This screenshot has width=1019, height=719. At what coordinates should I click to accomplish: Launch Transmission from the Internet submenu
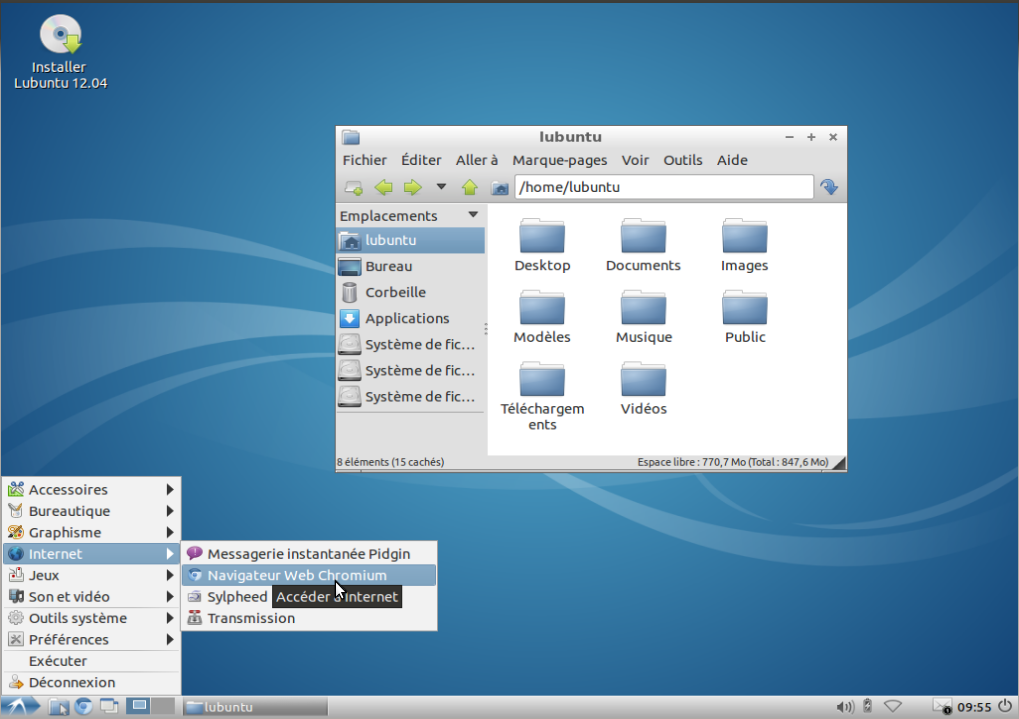pyautogui.click(x=309, y=618)
